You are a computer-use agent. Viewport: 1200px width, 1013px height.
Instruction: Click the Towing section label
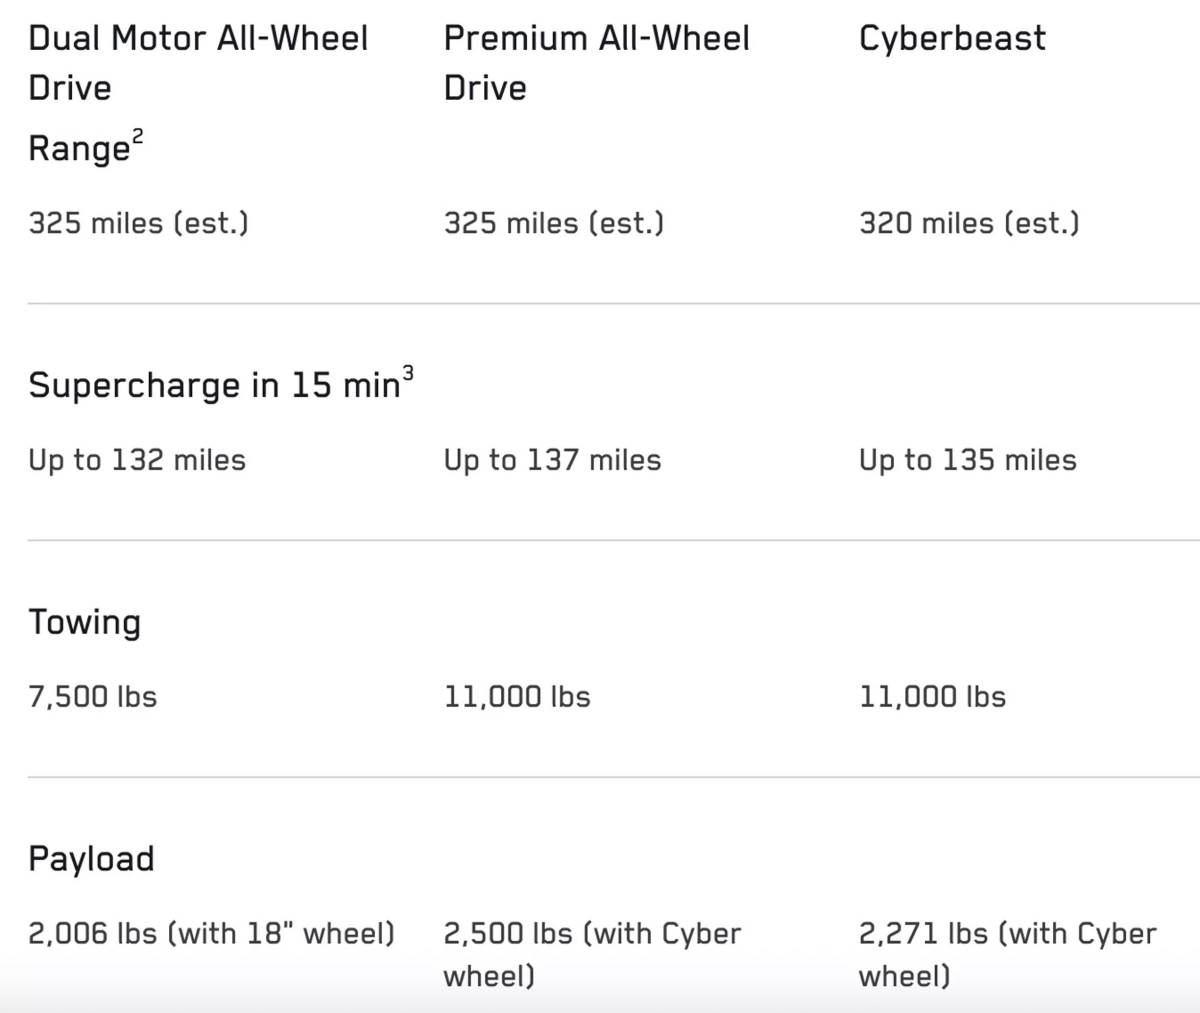tap(85, 622)
